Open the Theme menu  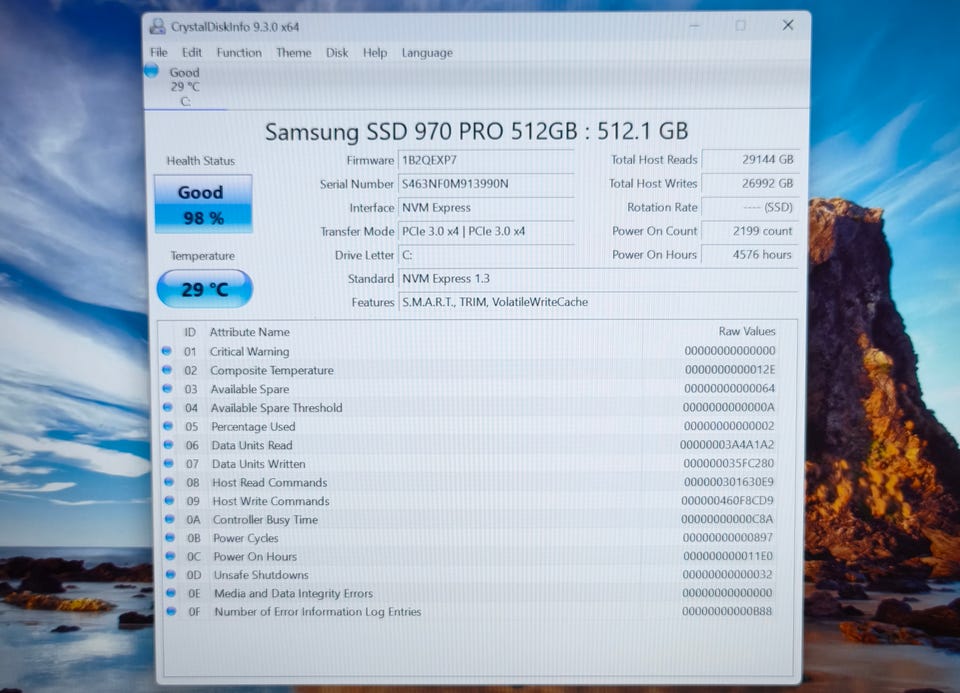point(294,53)
